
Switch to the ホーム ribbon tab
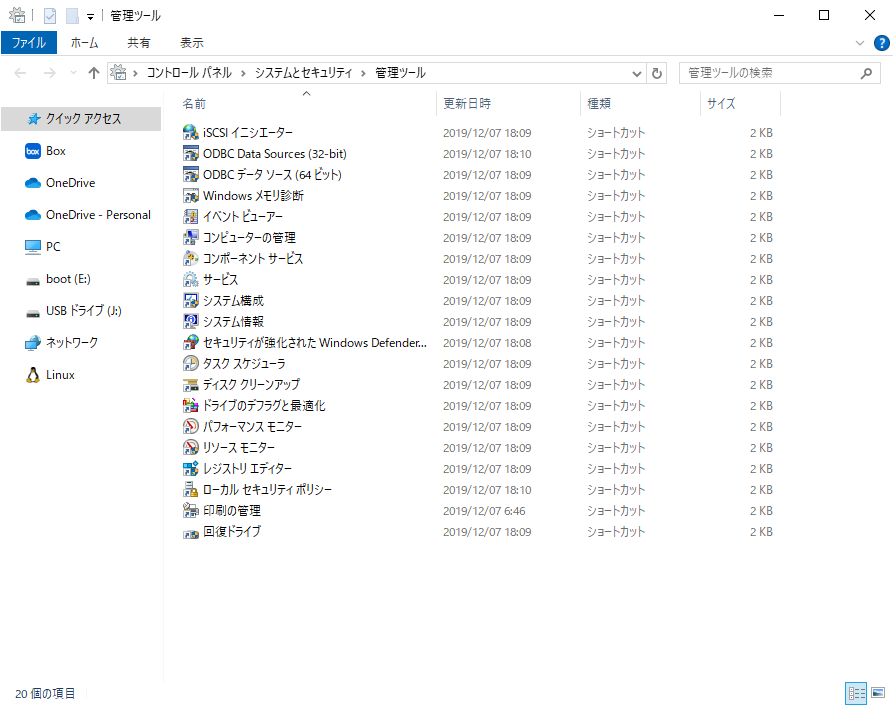pos(84,43)
